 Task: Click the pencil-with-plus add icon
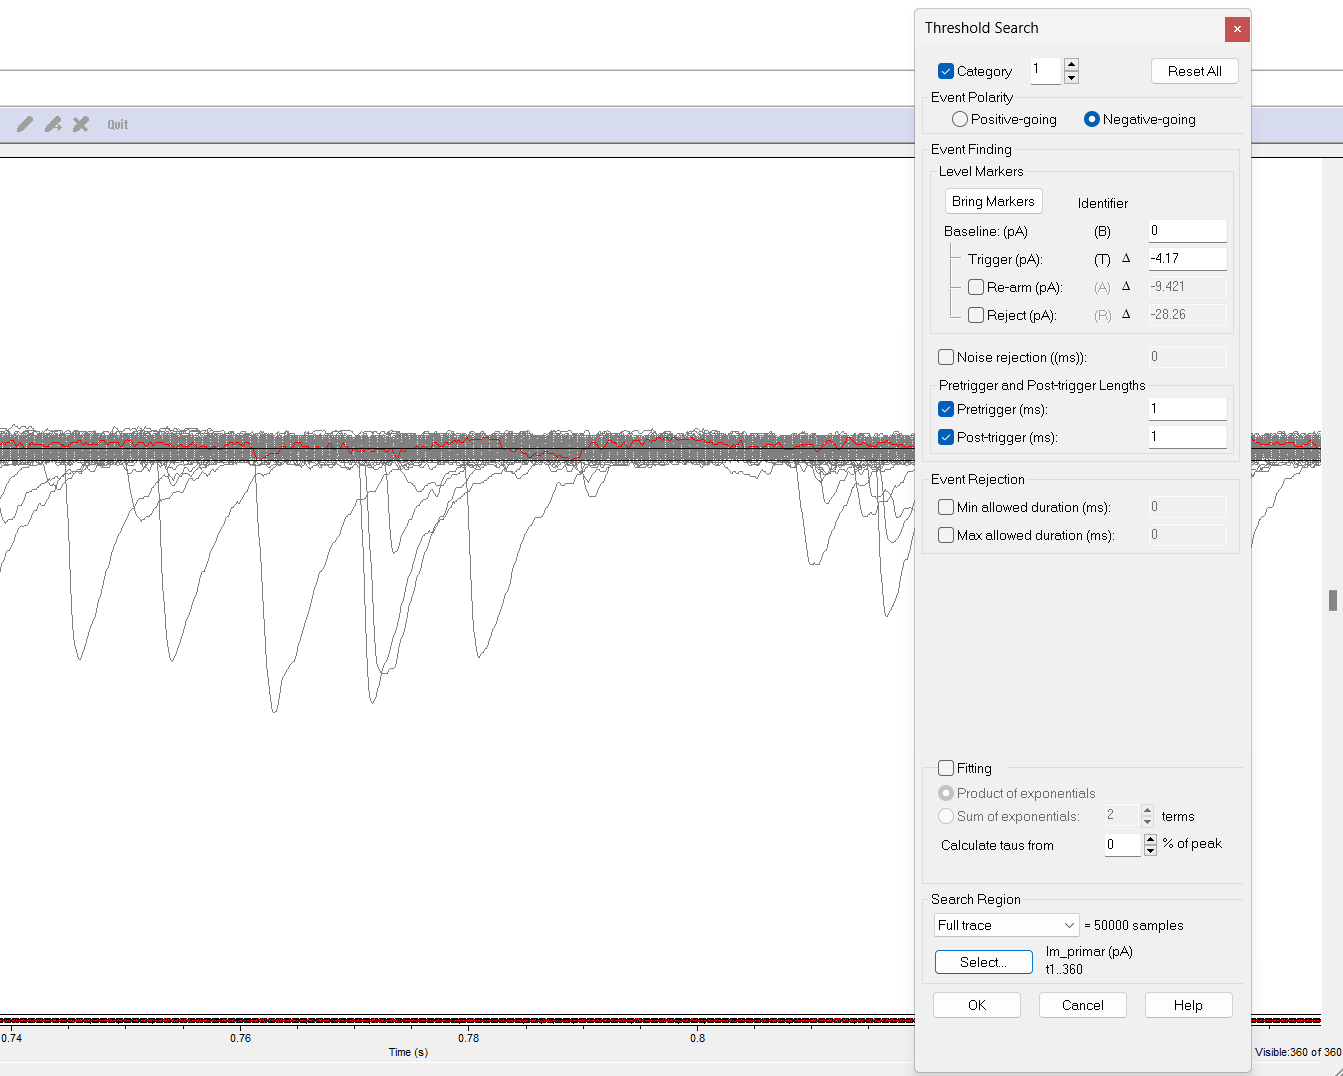click(53, 124)
